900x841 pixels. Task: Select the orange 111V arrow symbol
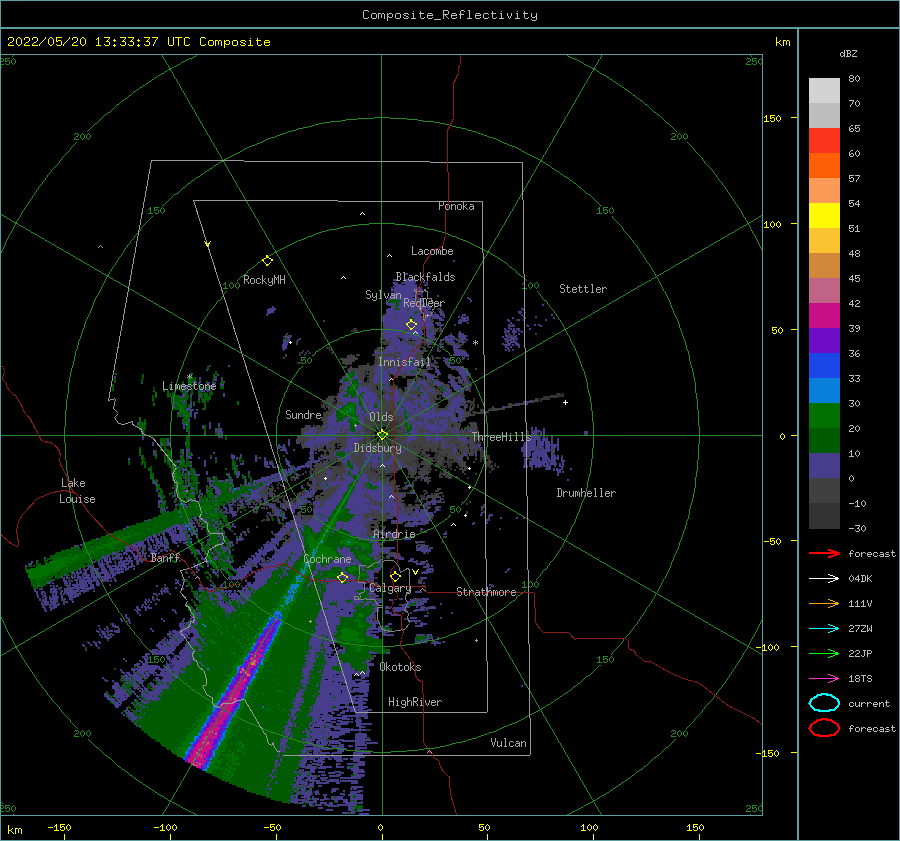(x=824, y=603)
